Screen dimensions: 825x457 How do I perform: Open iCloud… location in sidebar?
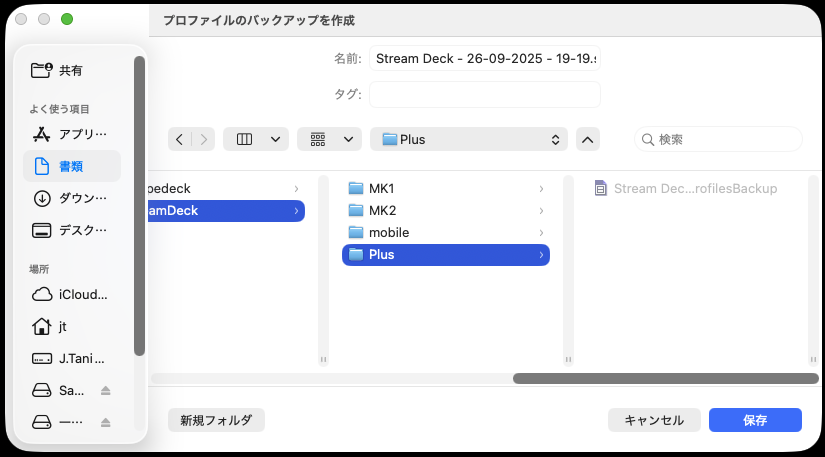click(x=72, y=294)
